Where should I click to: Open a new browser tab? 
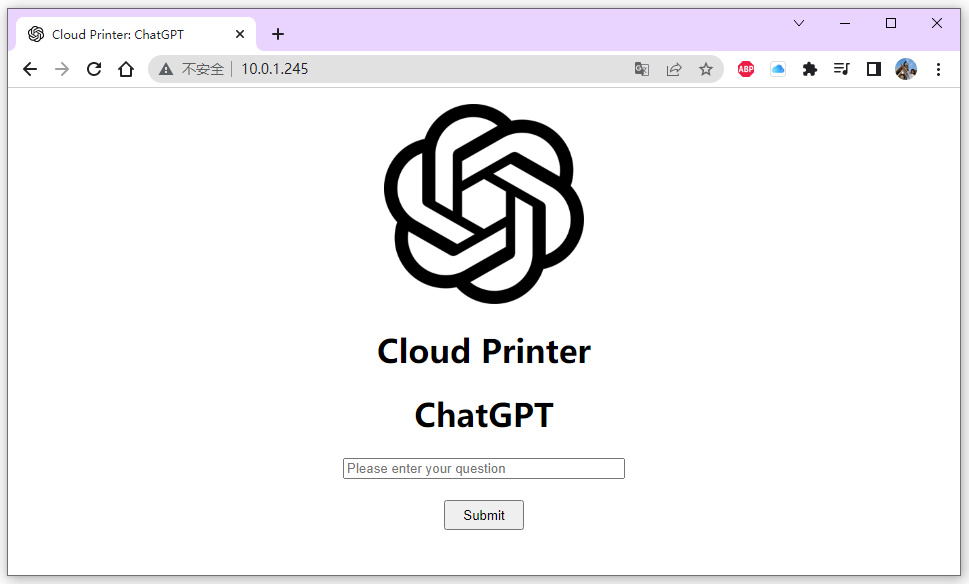(x=278, y=34)
